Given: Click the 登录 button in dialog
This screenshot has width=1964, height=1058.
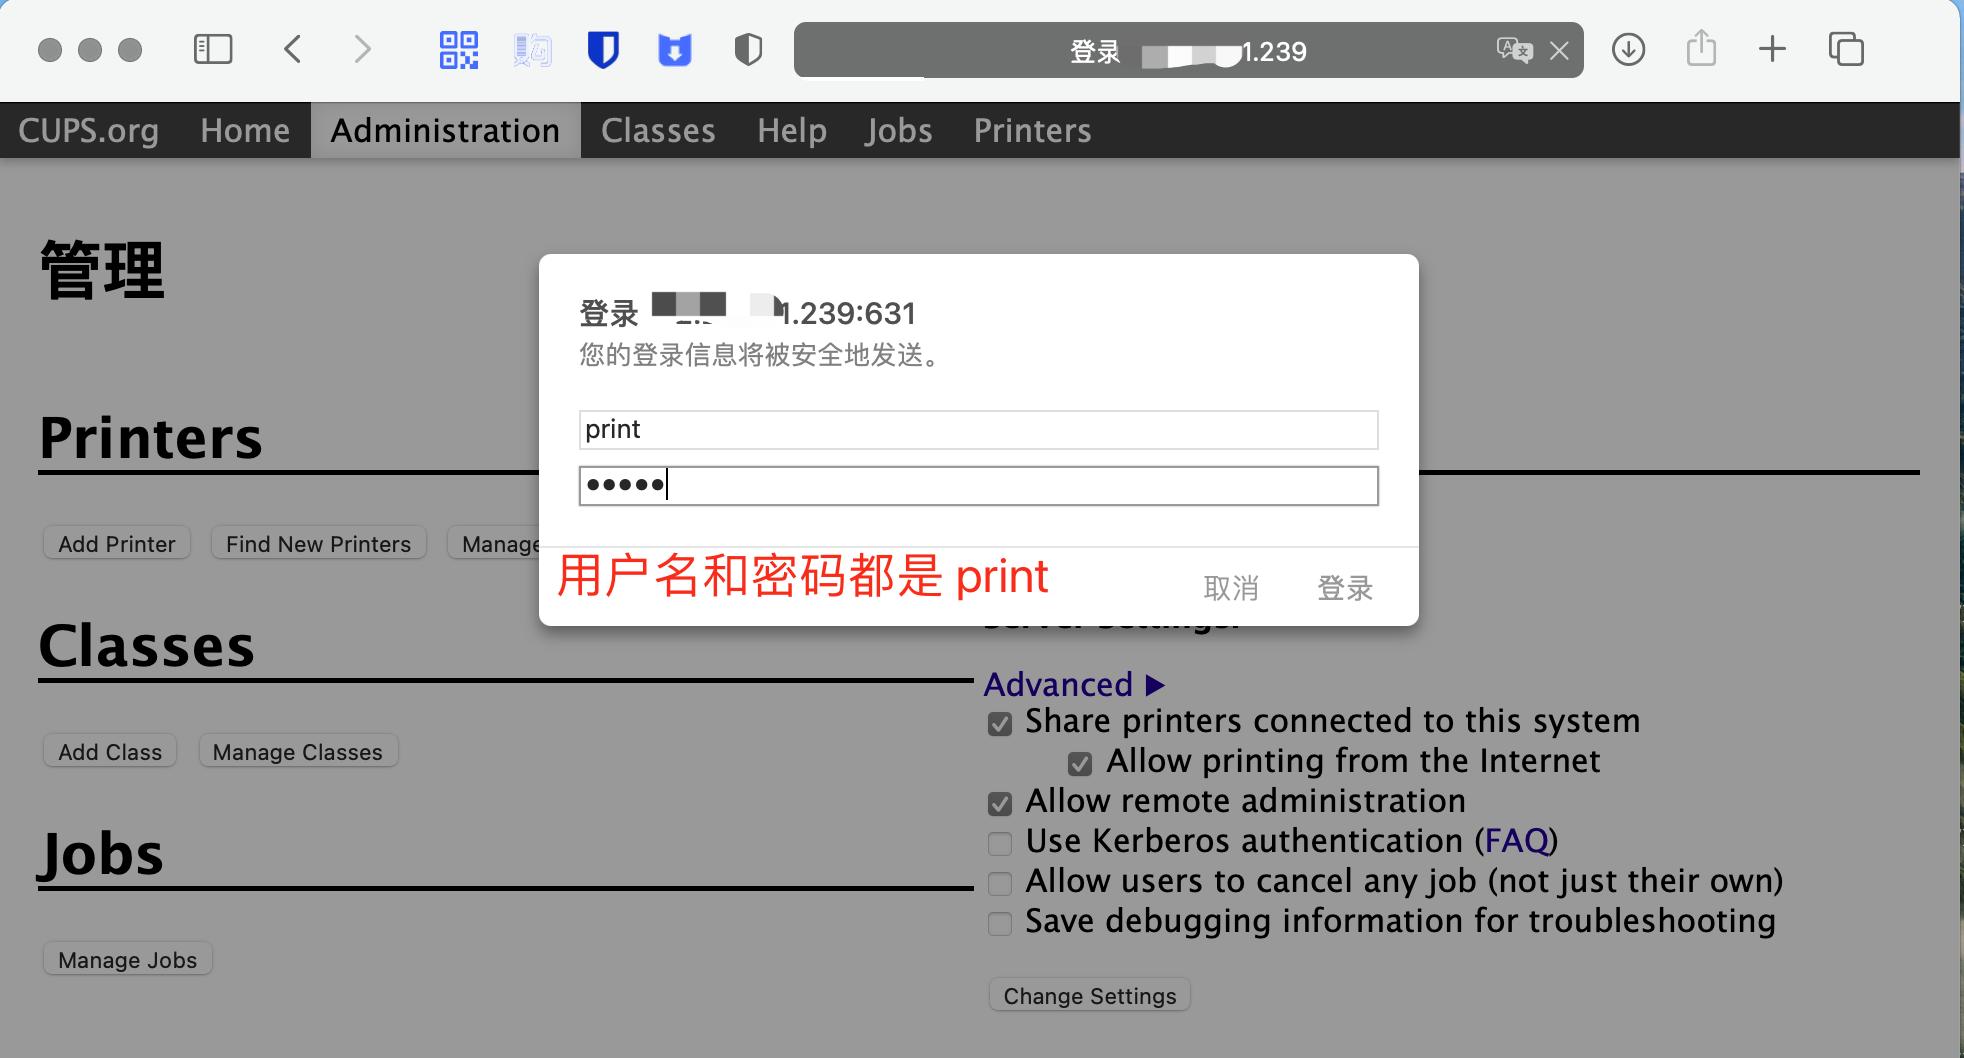Looking at the screenshot, I should [1345, 588].
